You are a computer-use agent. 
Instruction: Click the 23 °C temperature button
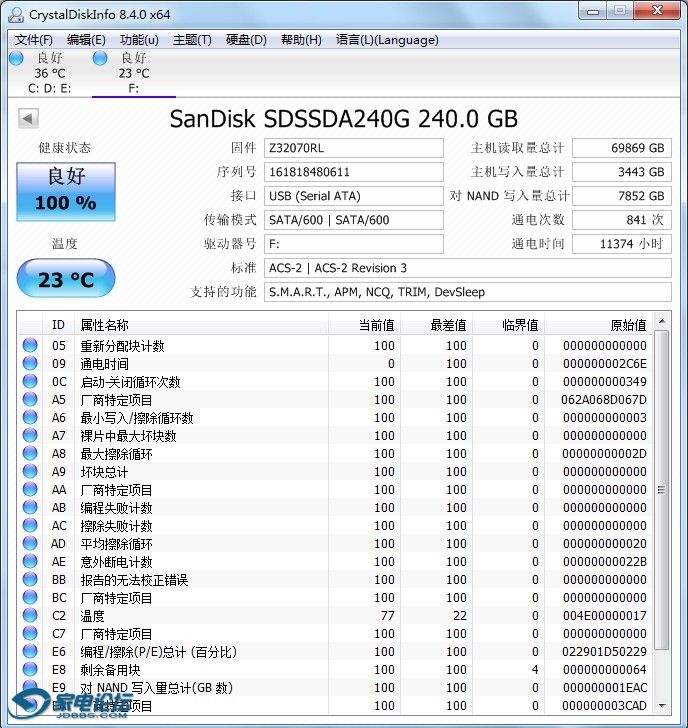point(66,279)
